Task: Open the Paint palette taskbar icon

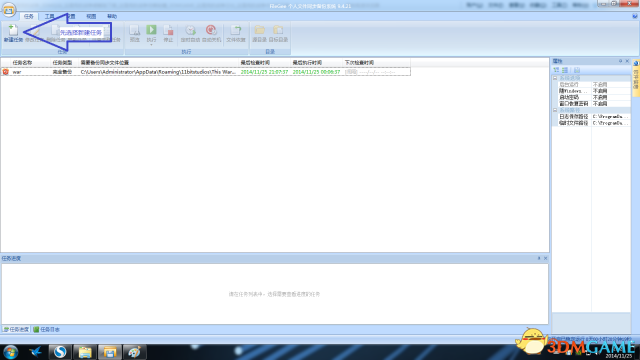Action: [135, 352]
